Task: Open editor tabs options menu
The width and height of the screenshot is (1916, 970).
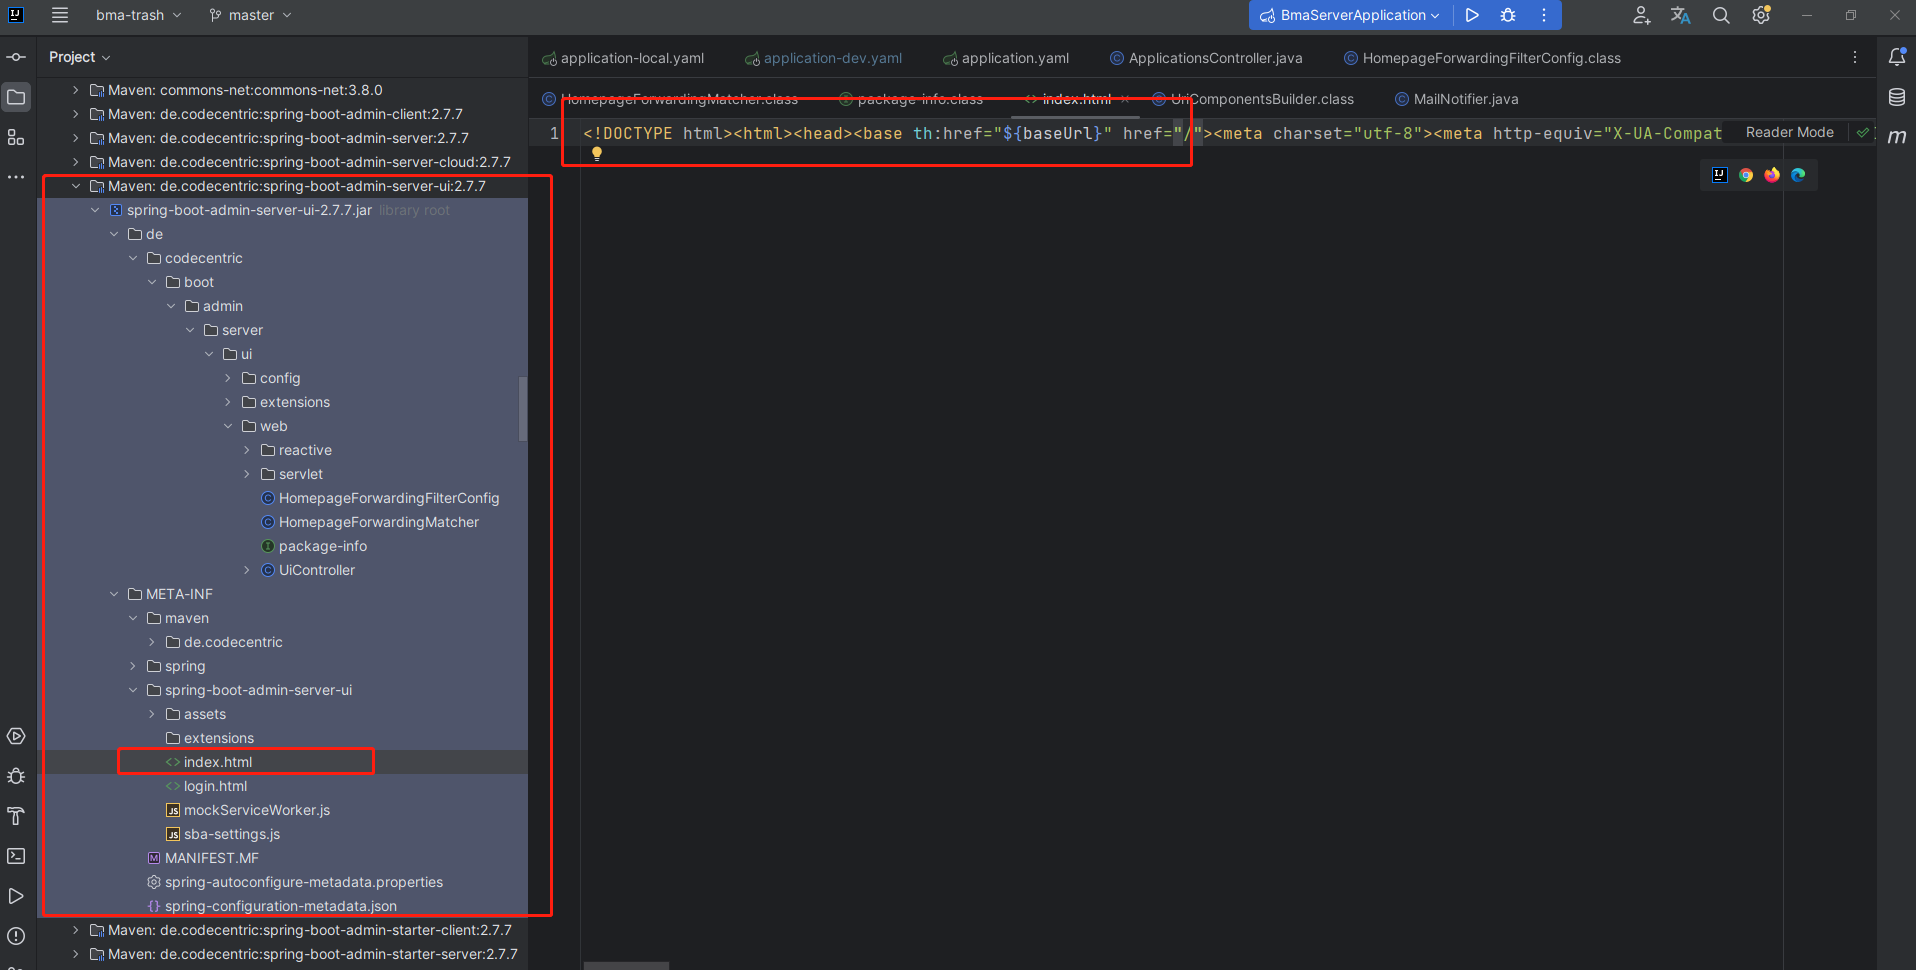Action: pos(1855,58)
